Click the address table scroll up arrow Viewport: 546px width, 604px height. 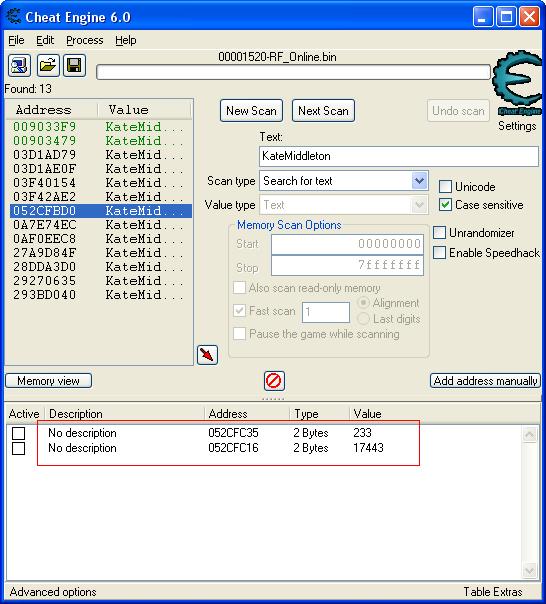click(529, 435)
